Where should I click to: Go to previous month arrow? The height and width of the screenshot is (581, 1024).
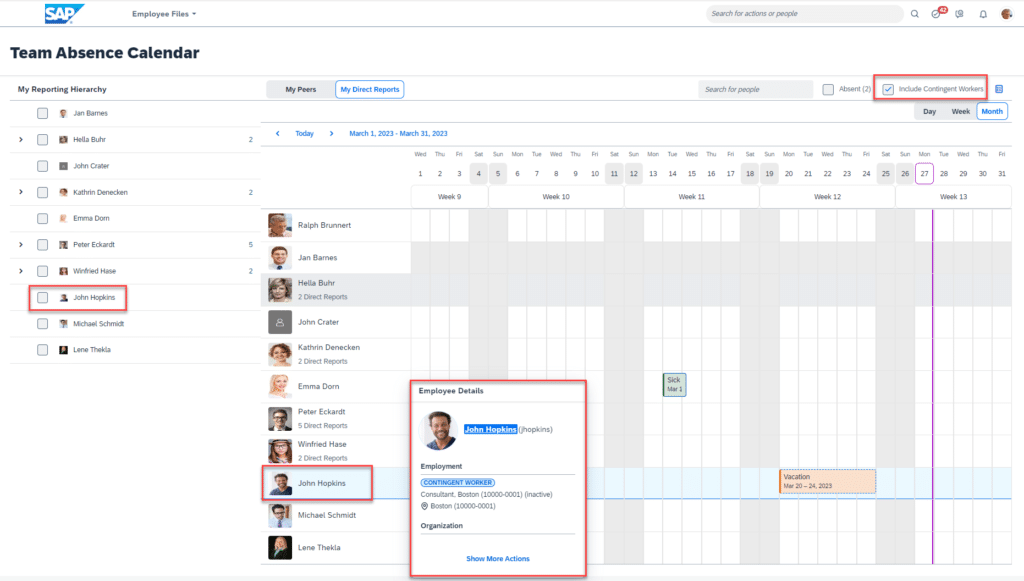pyautogui.click(x=277, y=133)
